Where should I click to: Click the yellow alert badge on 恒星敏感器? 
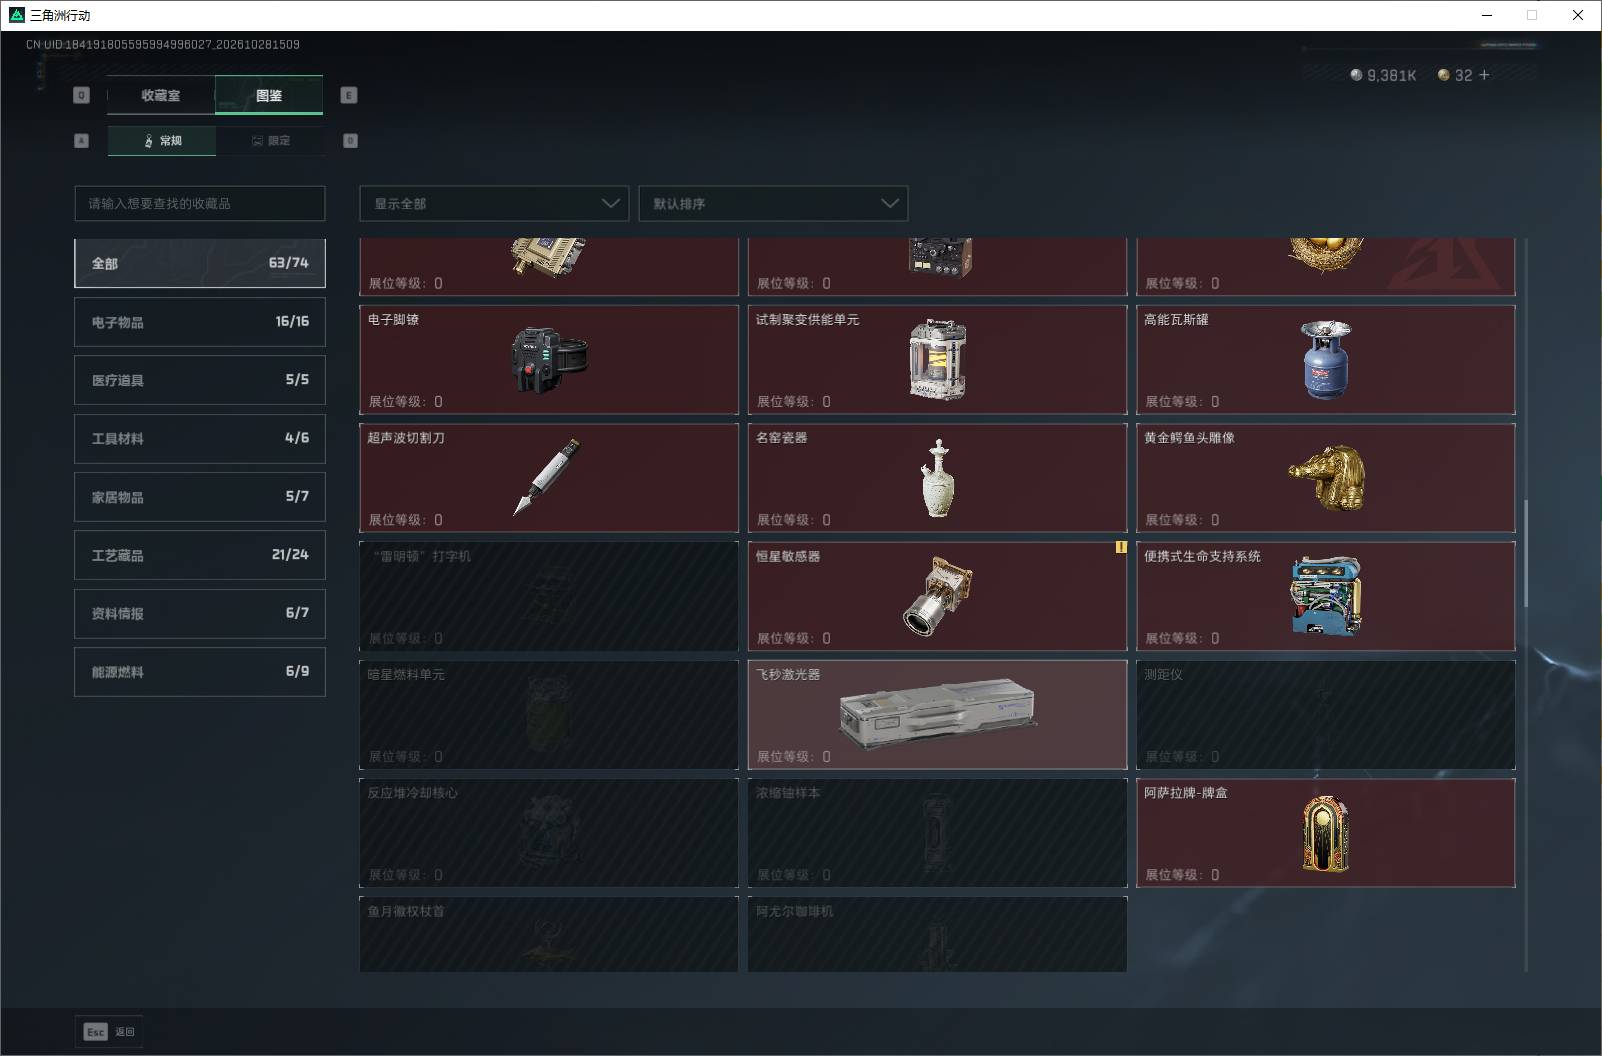pyautogui.click(x=1121, y=547)
